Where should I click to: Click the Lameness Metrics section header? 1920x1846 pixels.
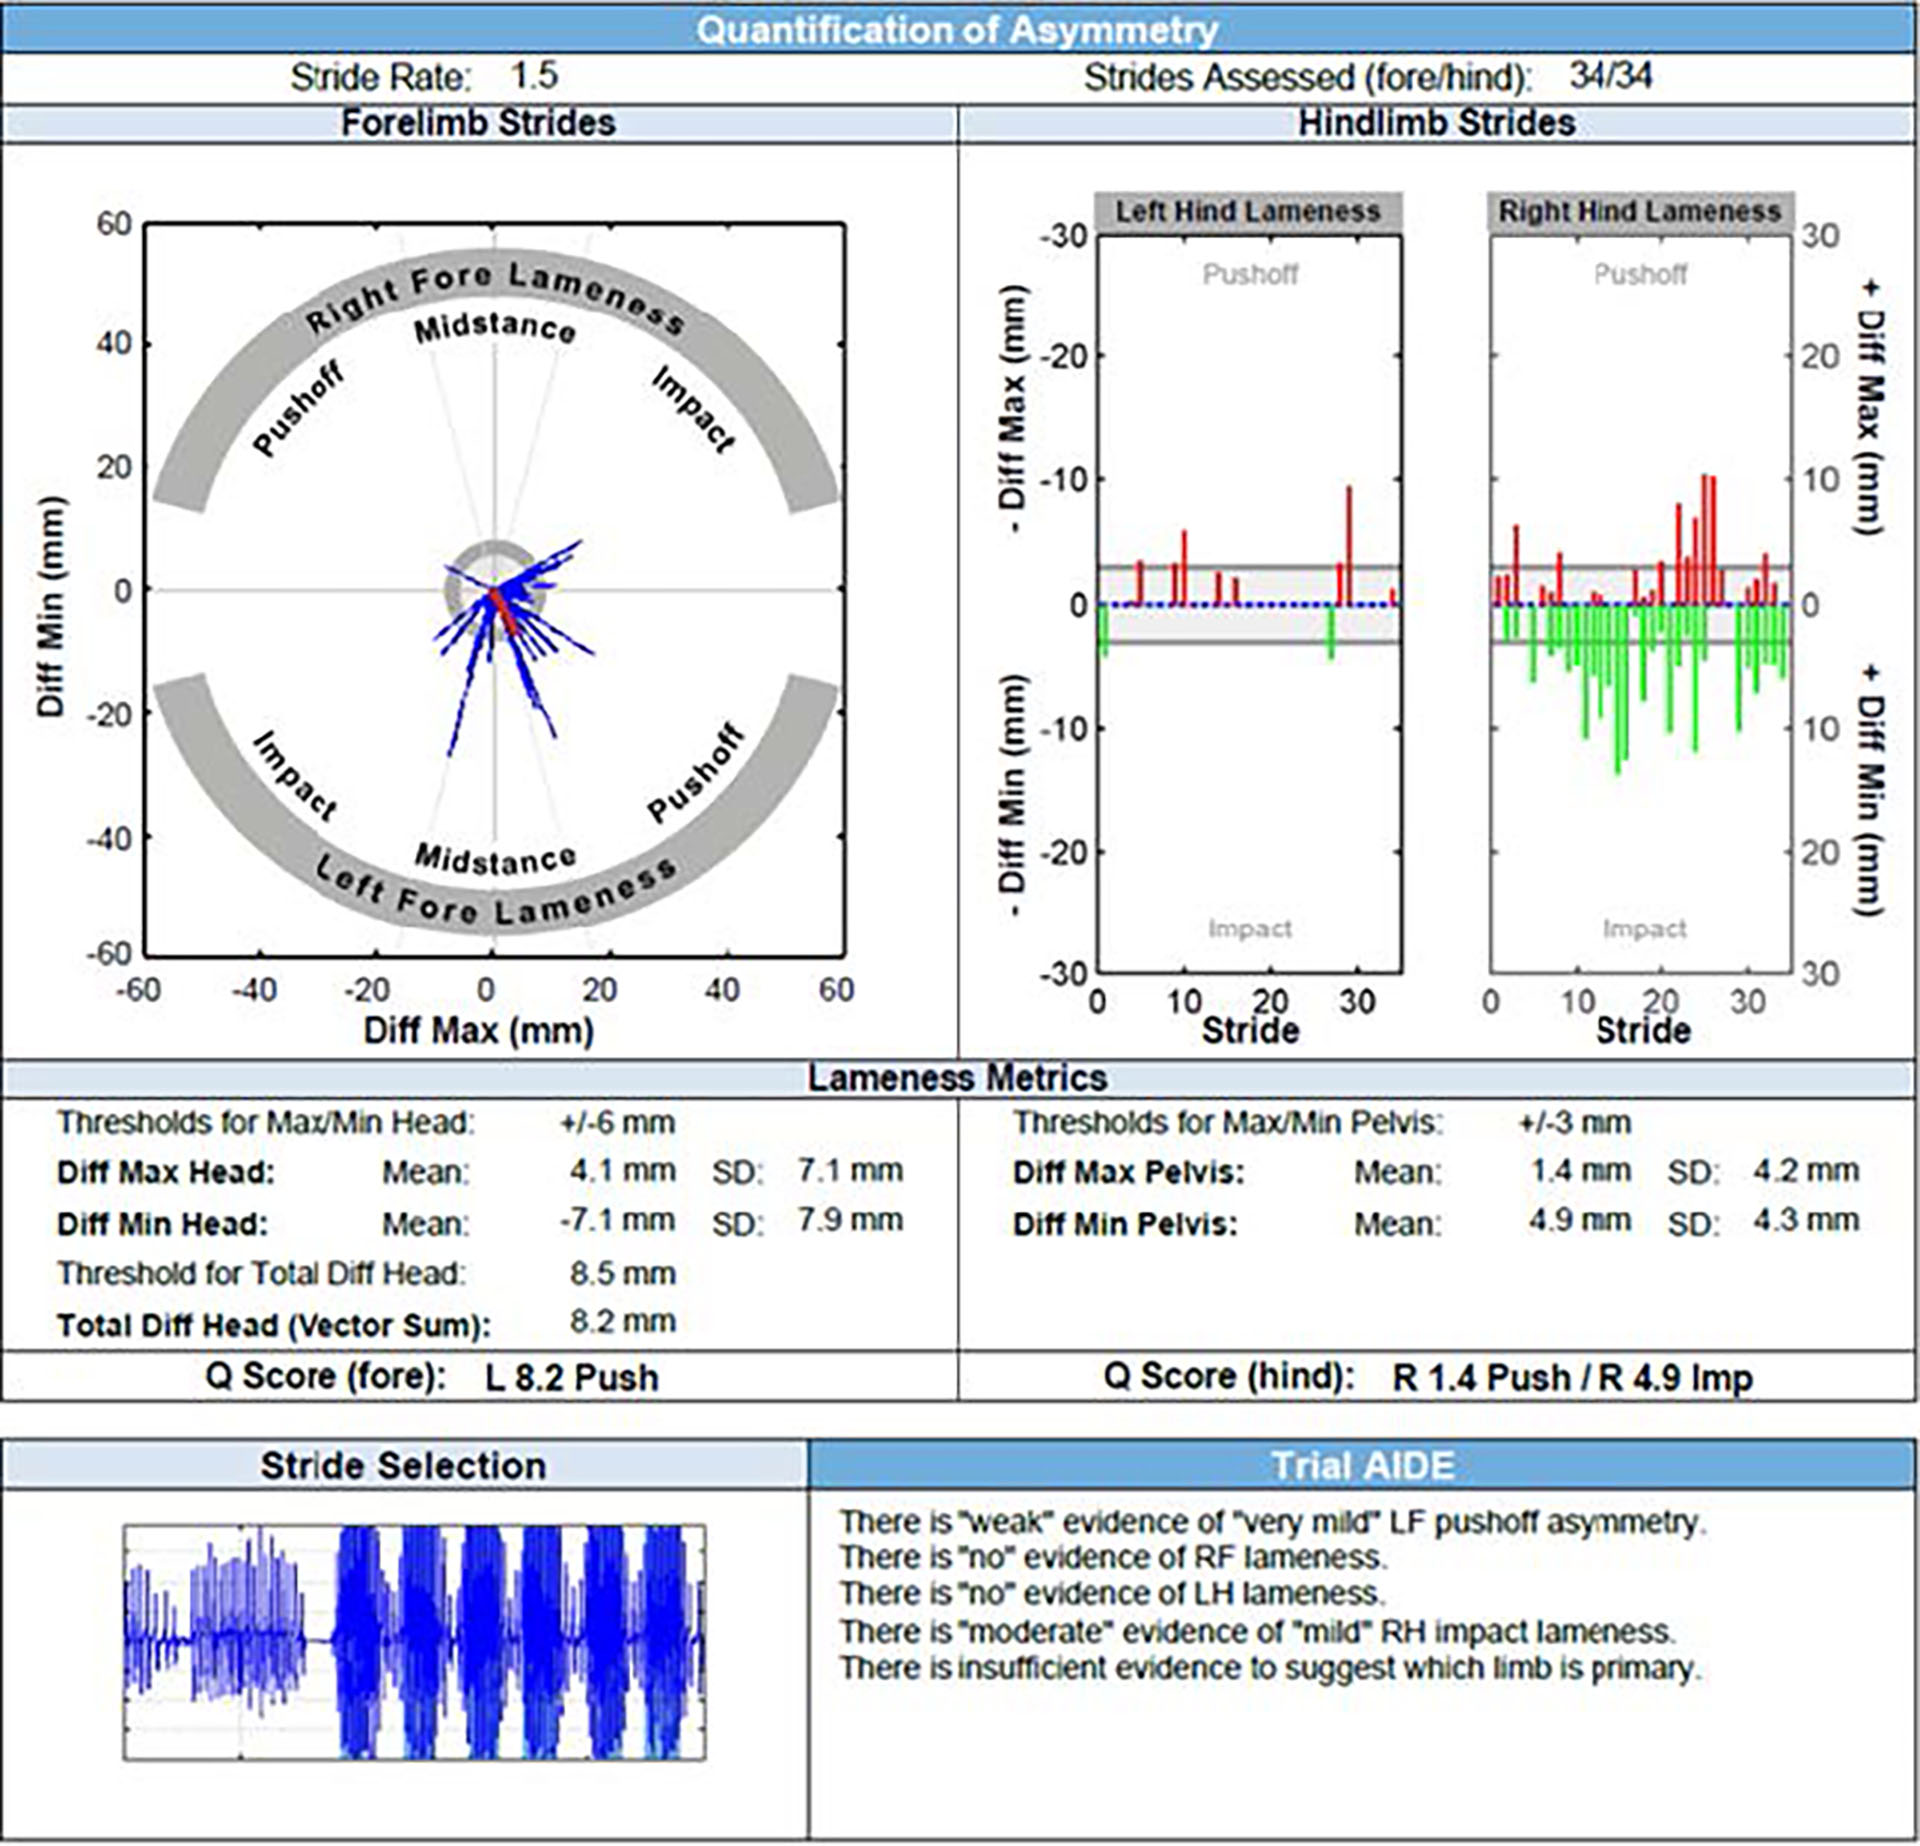pyautogui.click(x=957, y=1078)
